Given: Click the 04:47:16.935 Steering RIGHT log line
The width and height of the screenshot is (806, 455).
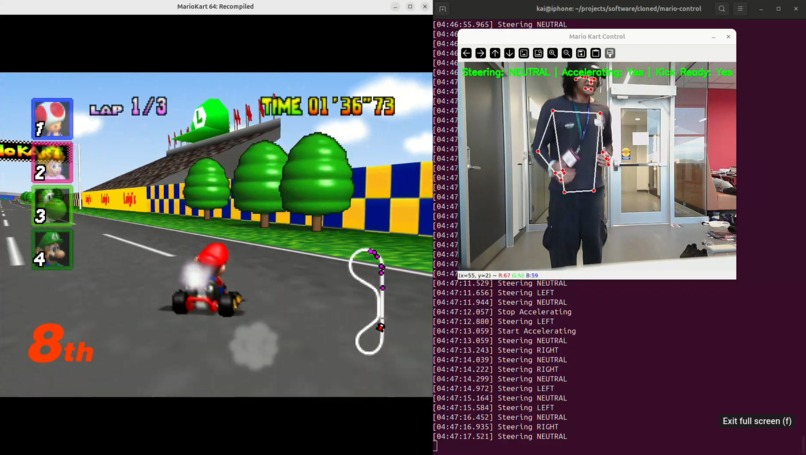Looking at the screenshot, I should (x=496, y=427).
